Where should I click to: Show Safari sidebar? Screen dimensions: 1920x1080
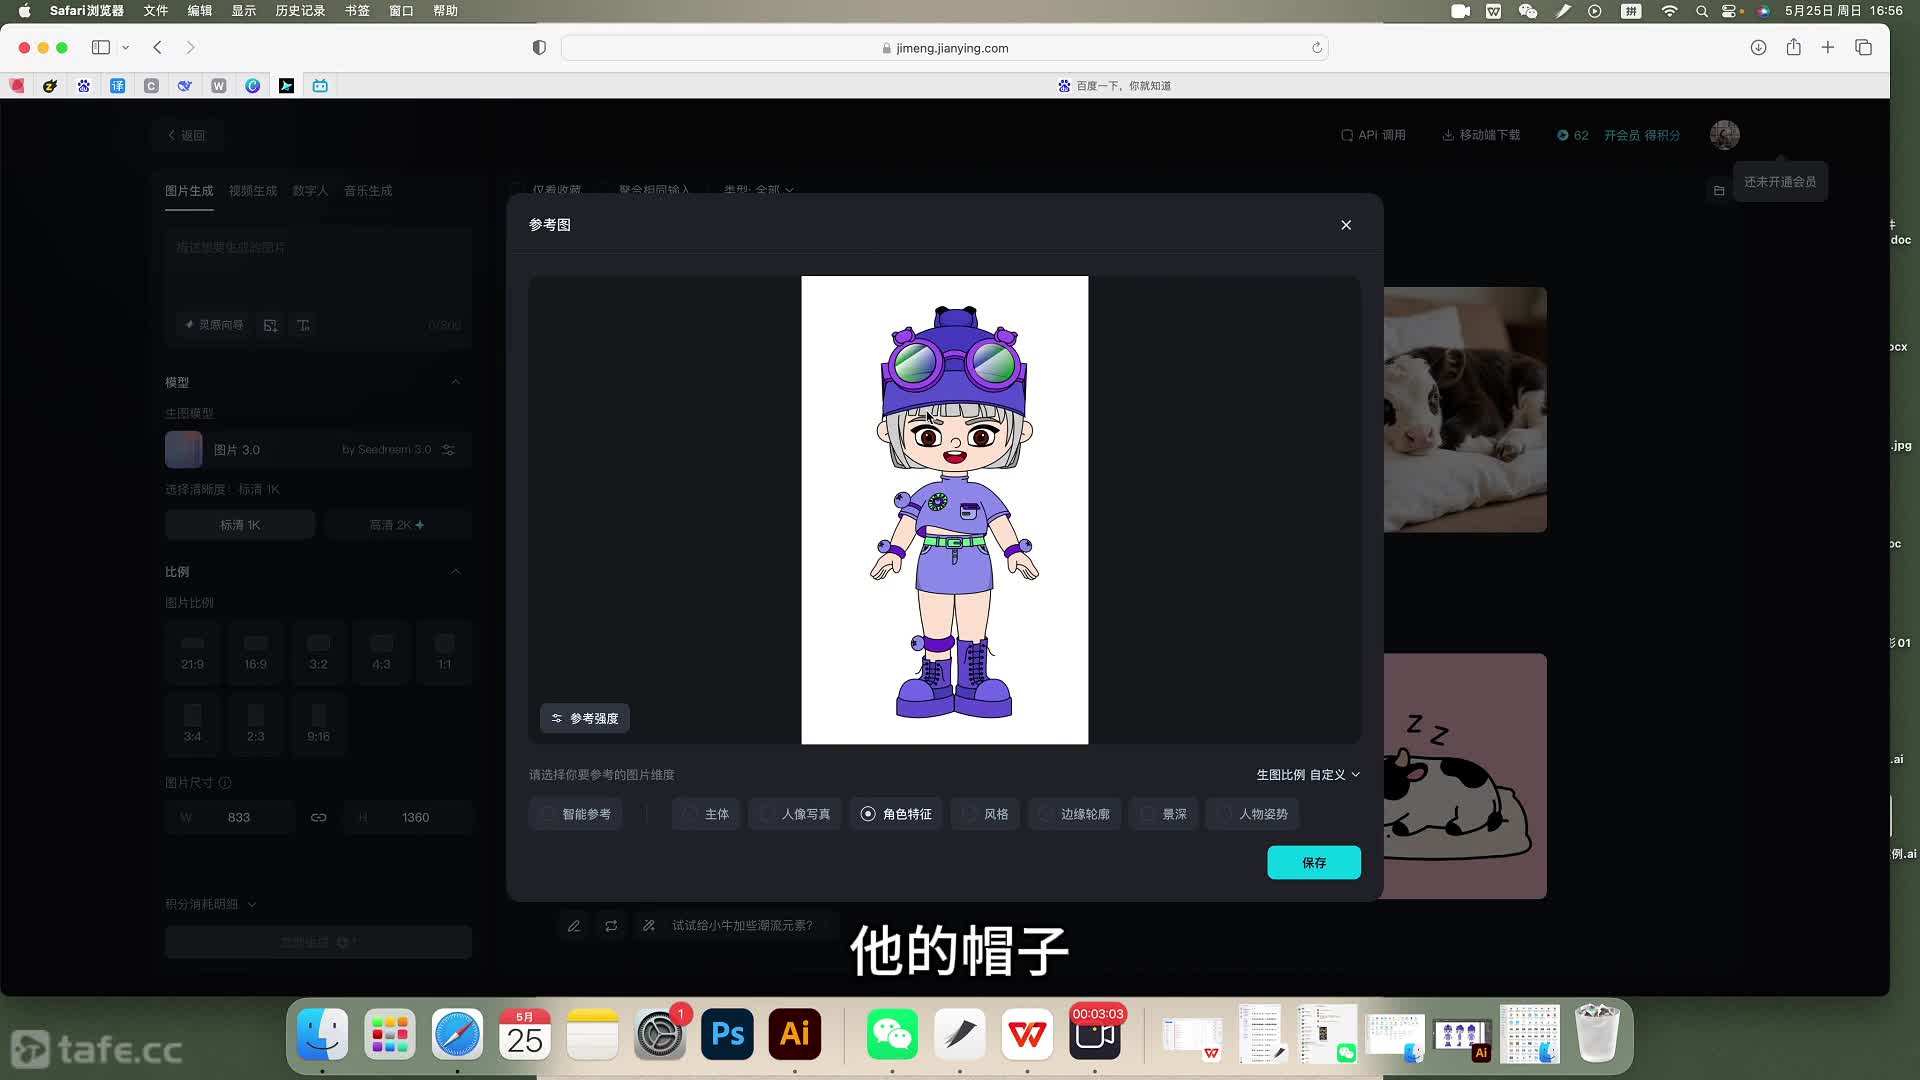pyautogui.click(x=101, y=47)
